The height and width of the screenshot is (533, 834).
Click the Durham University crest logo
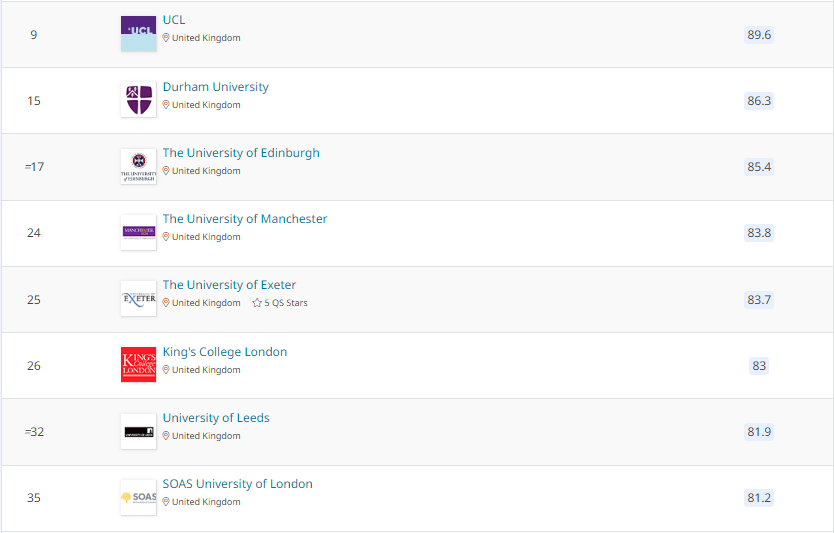point(138,100)
